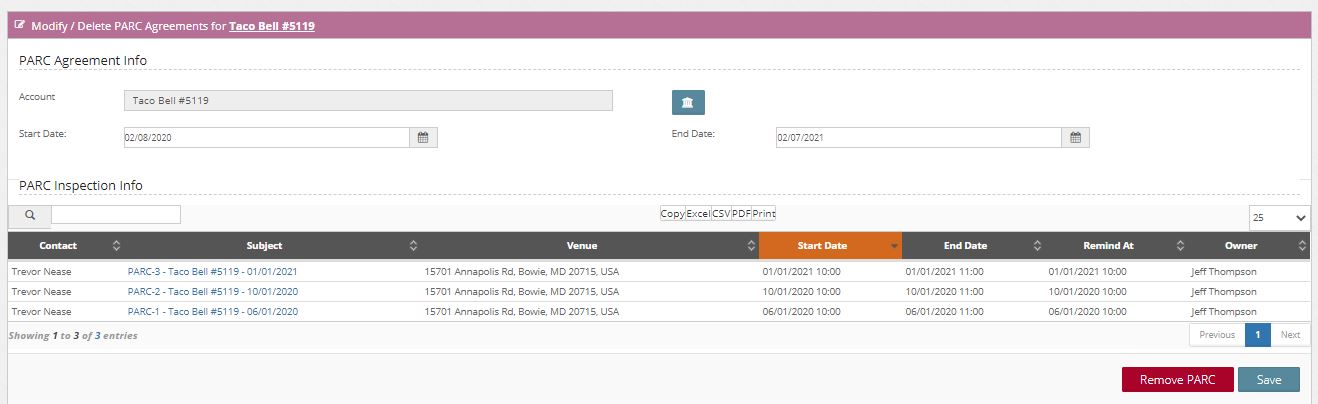Screen dimensions: 1318x404
Task: Export table with the PDF button
Action: (x=742, y=213)
